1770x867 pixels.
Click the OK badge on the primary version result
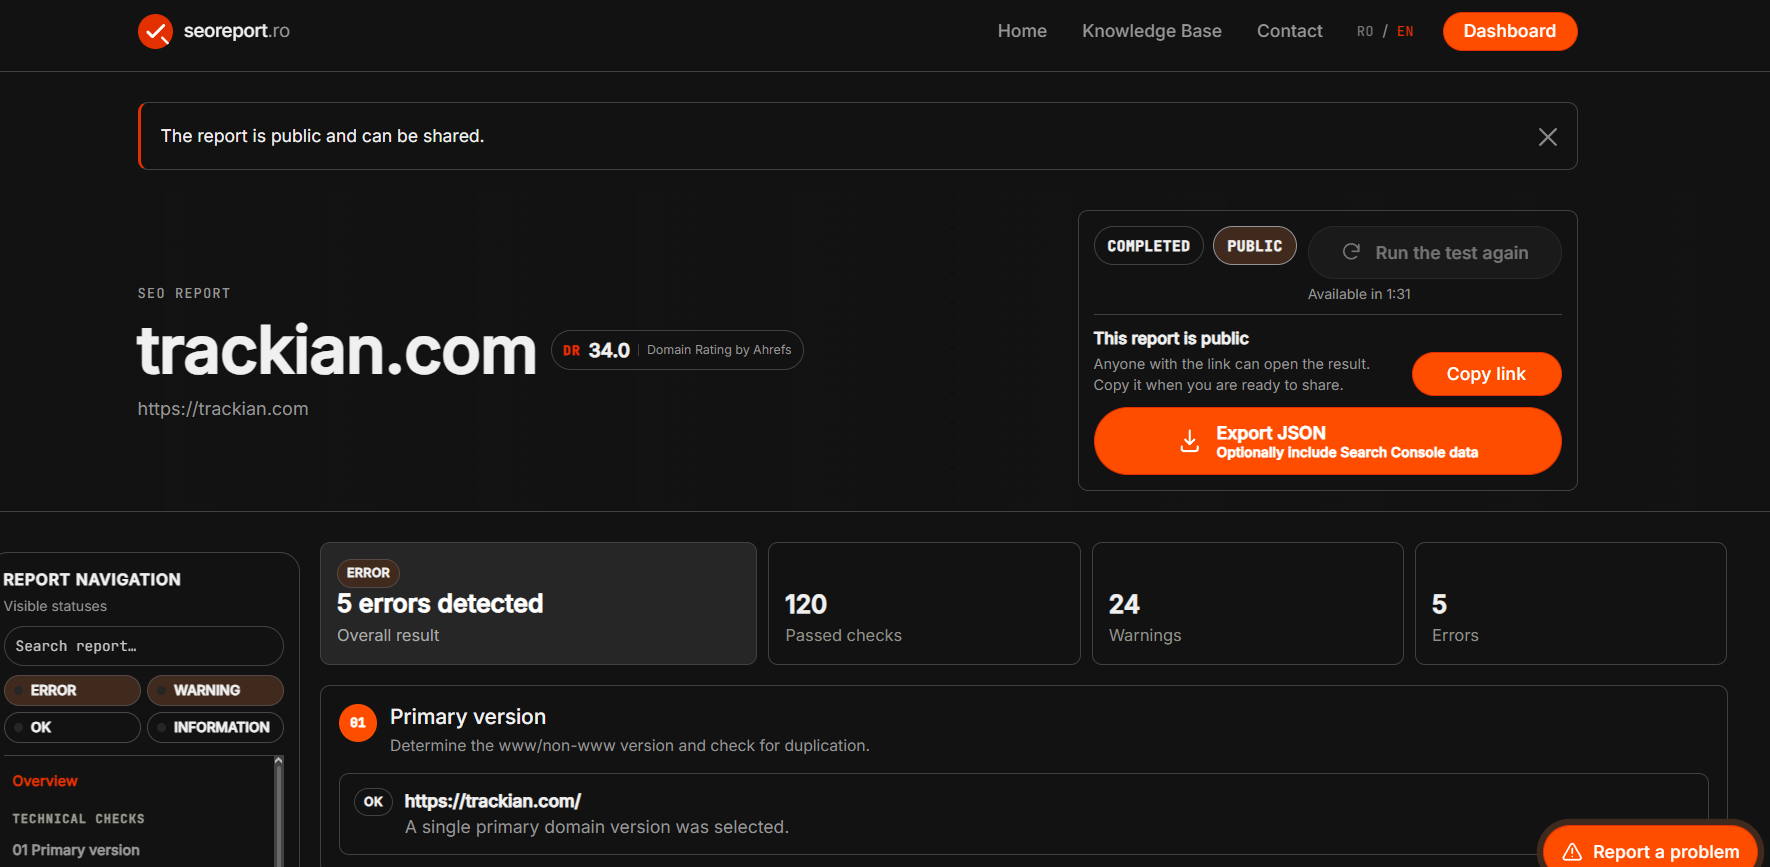(373, 801)
